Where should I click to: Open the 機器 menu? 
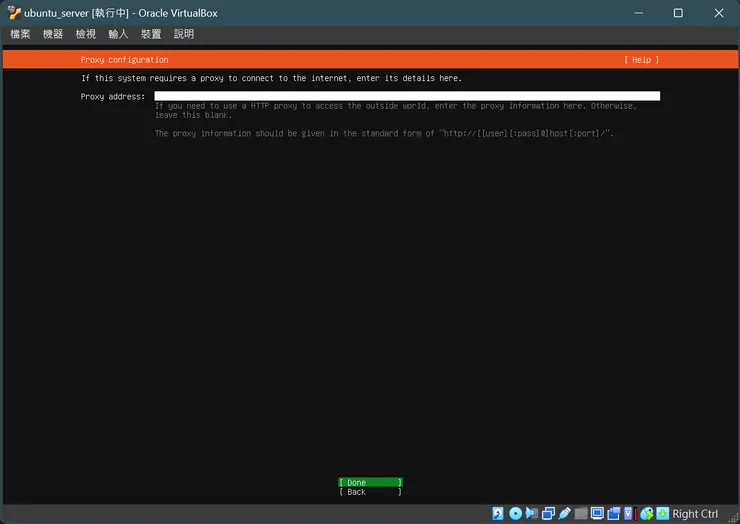[x=53, y=34]
